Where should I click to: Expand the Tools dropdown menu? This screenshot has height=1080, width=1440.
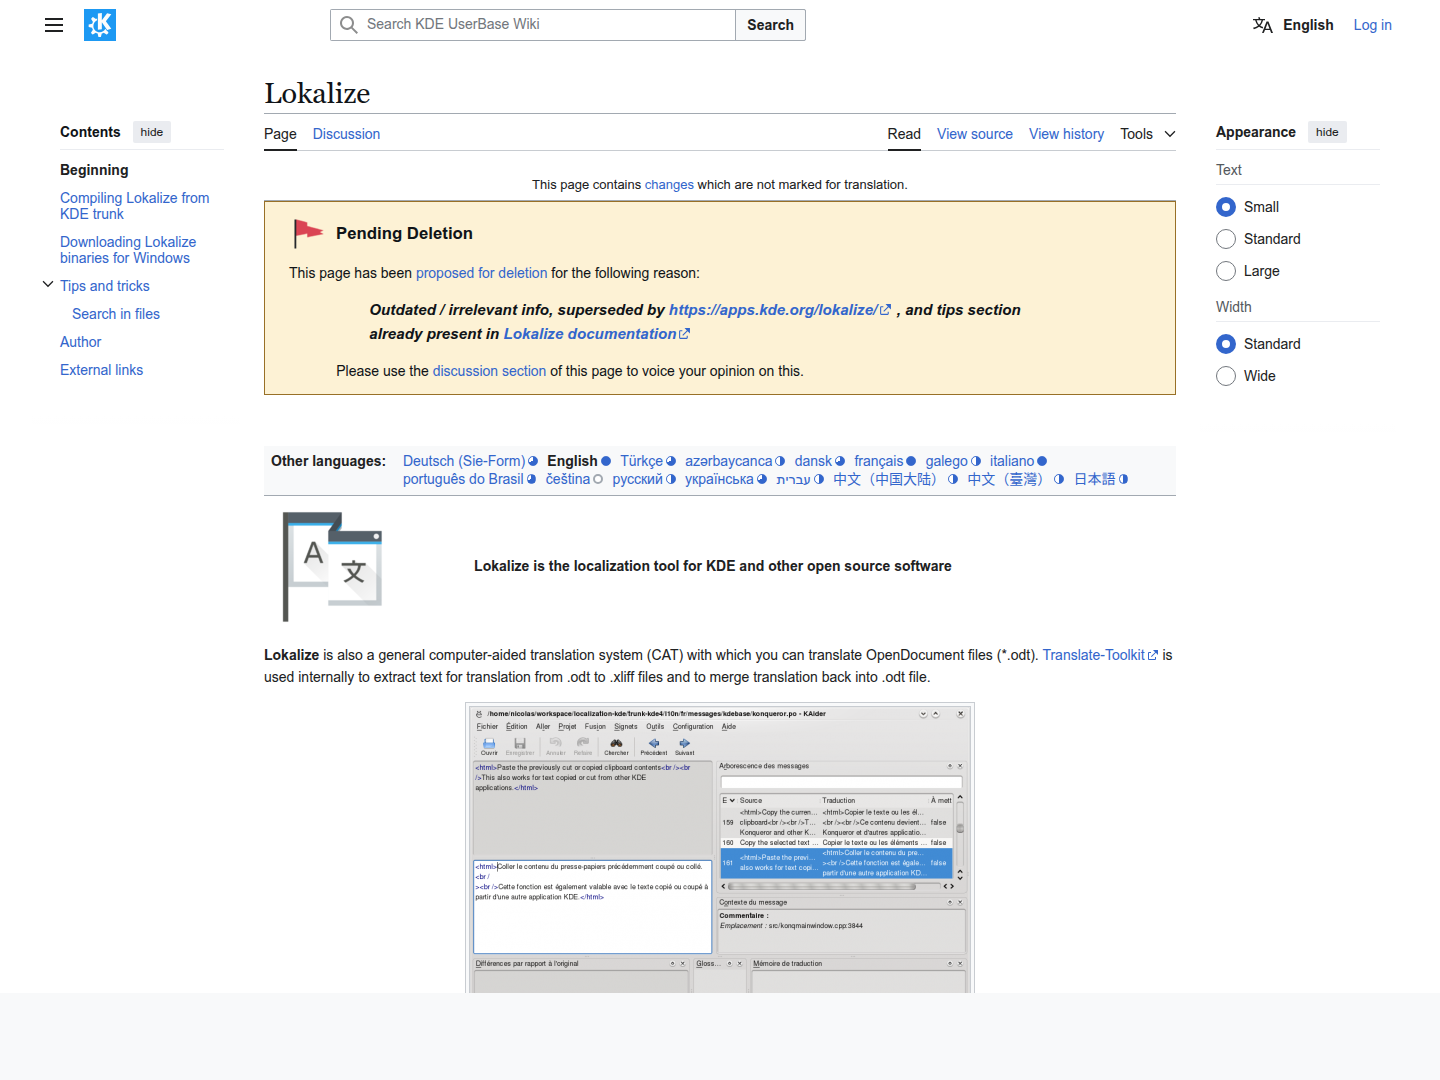coord(1148,134)
